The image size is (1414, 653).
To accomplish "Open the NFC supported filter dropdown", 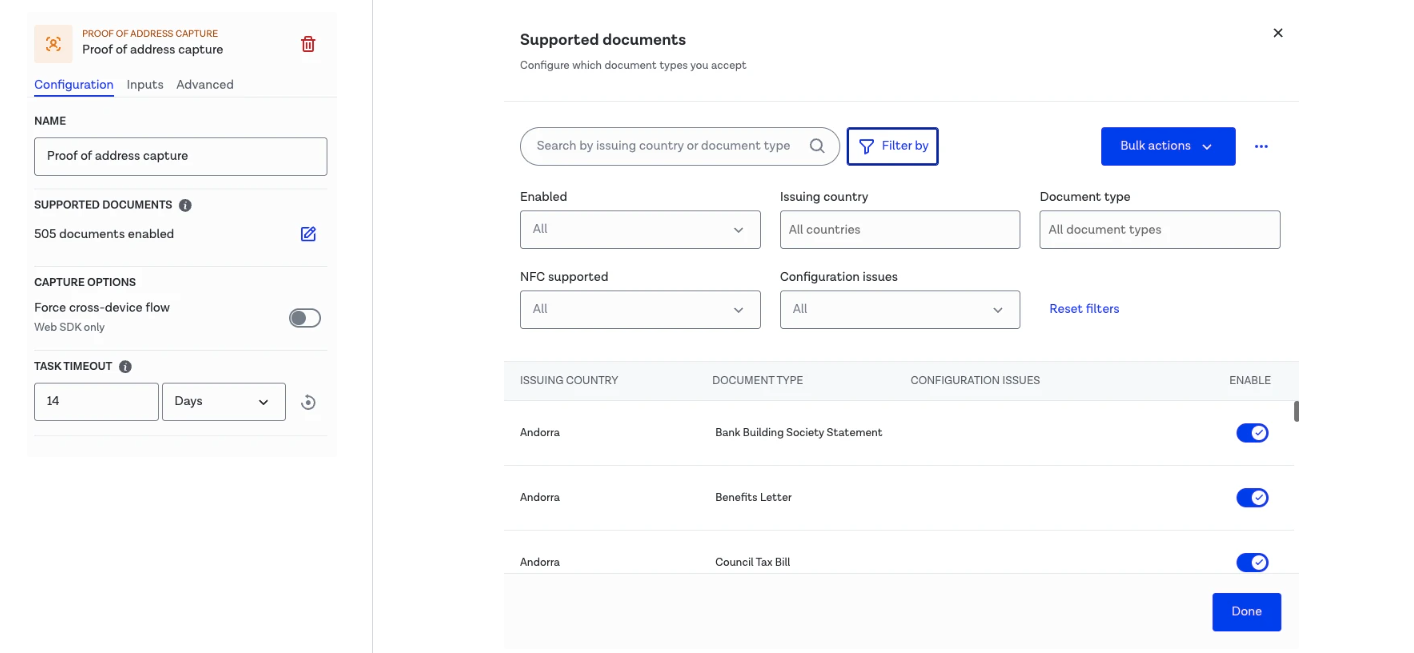I will click(x=640, y=310).
